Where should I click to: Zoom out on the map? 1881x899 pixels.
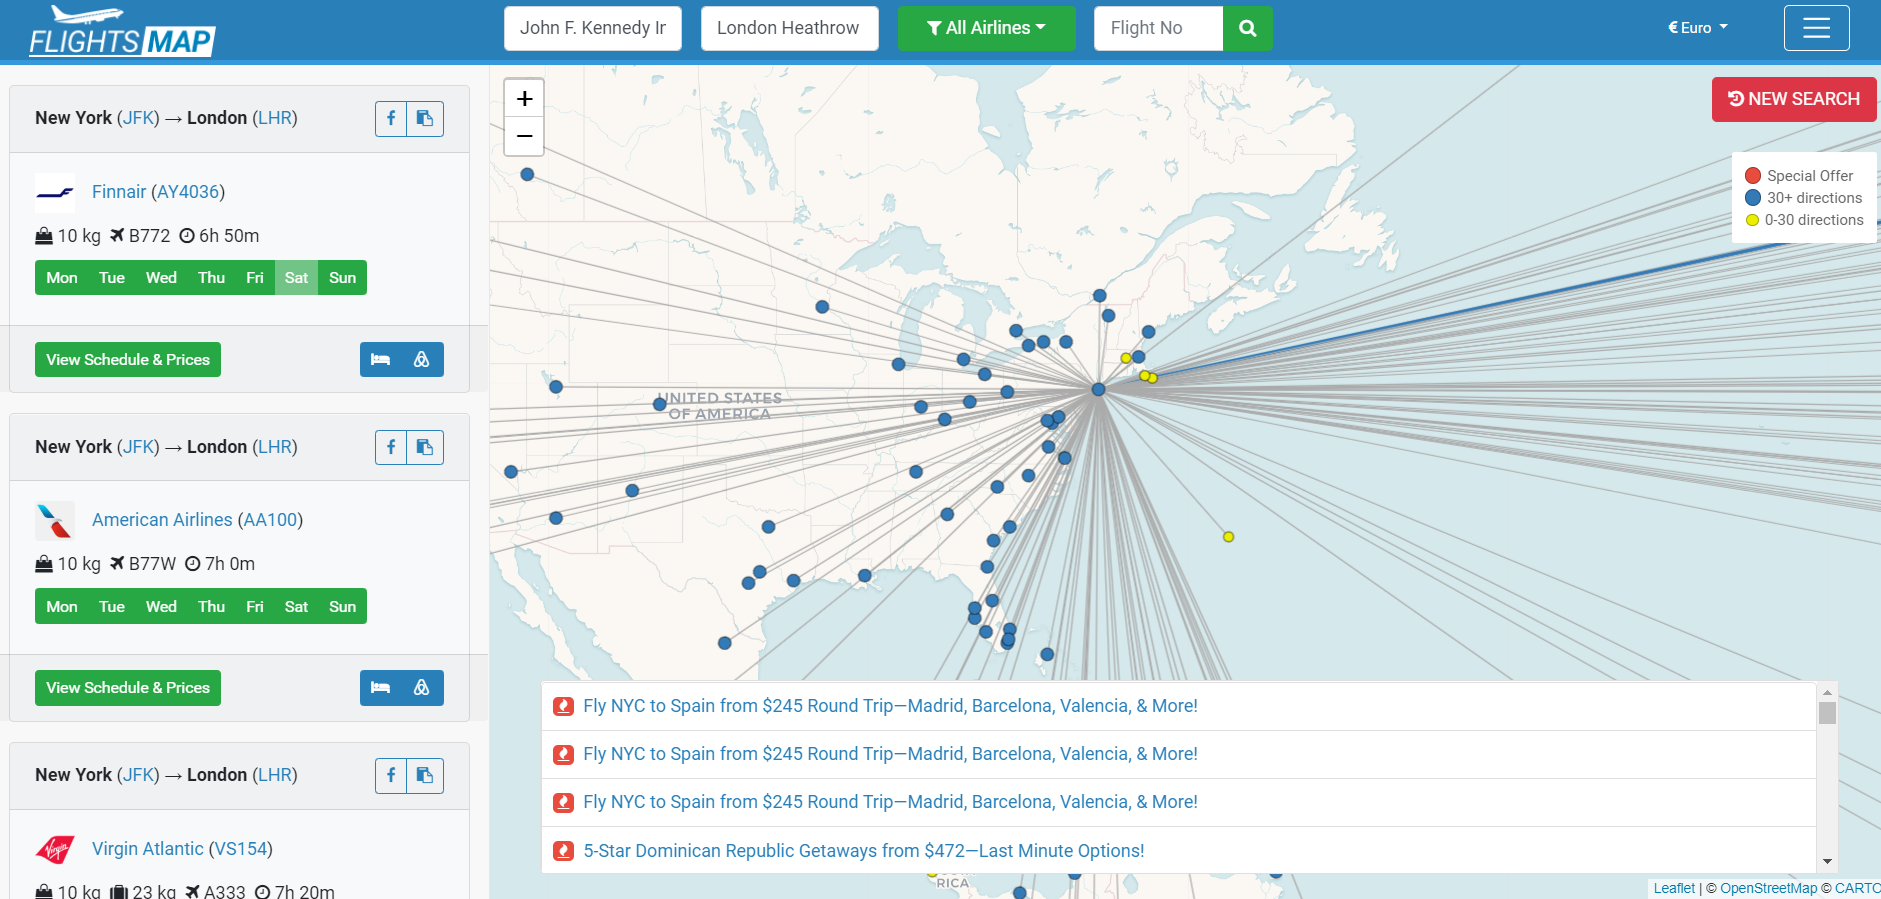524,136
